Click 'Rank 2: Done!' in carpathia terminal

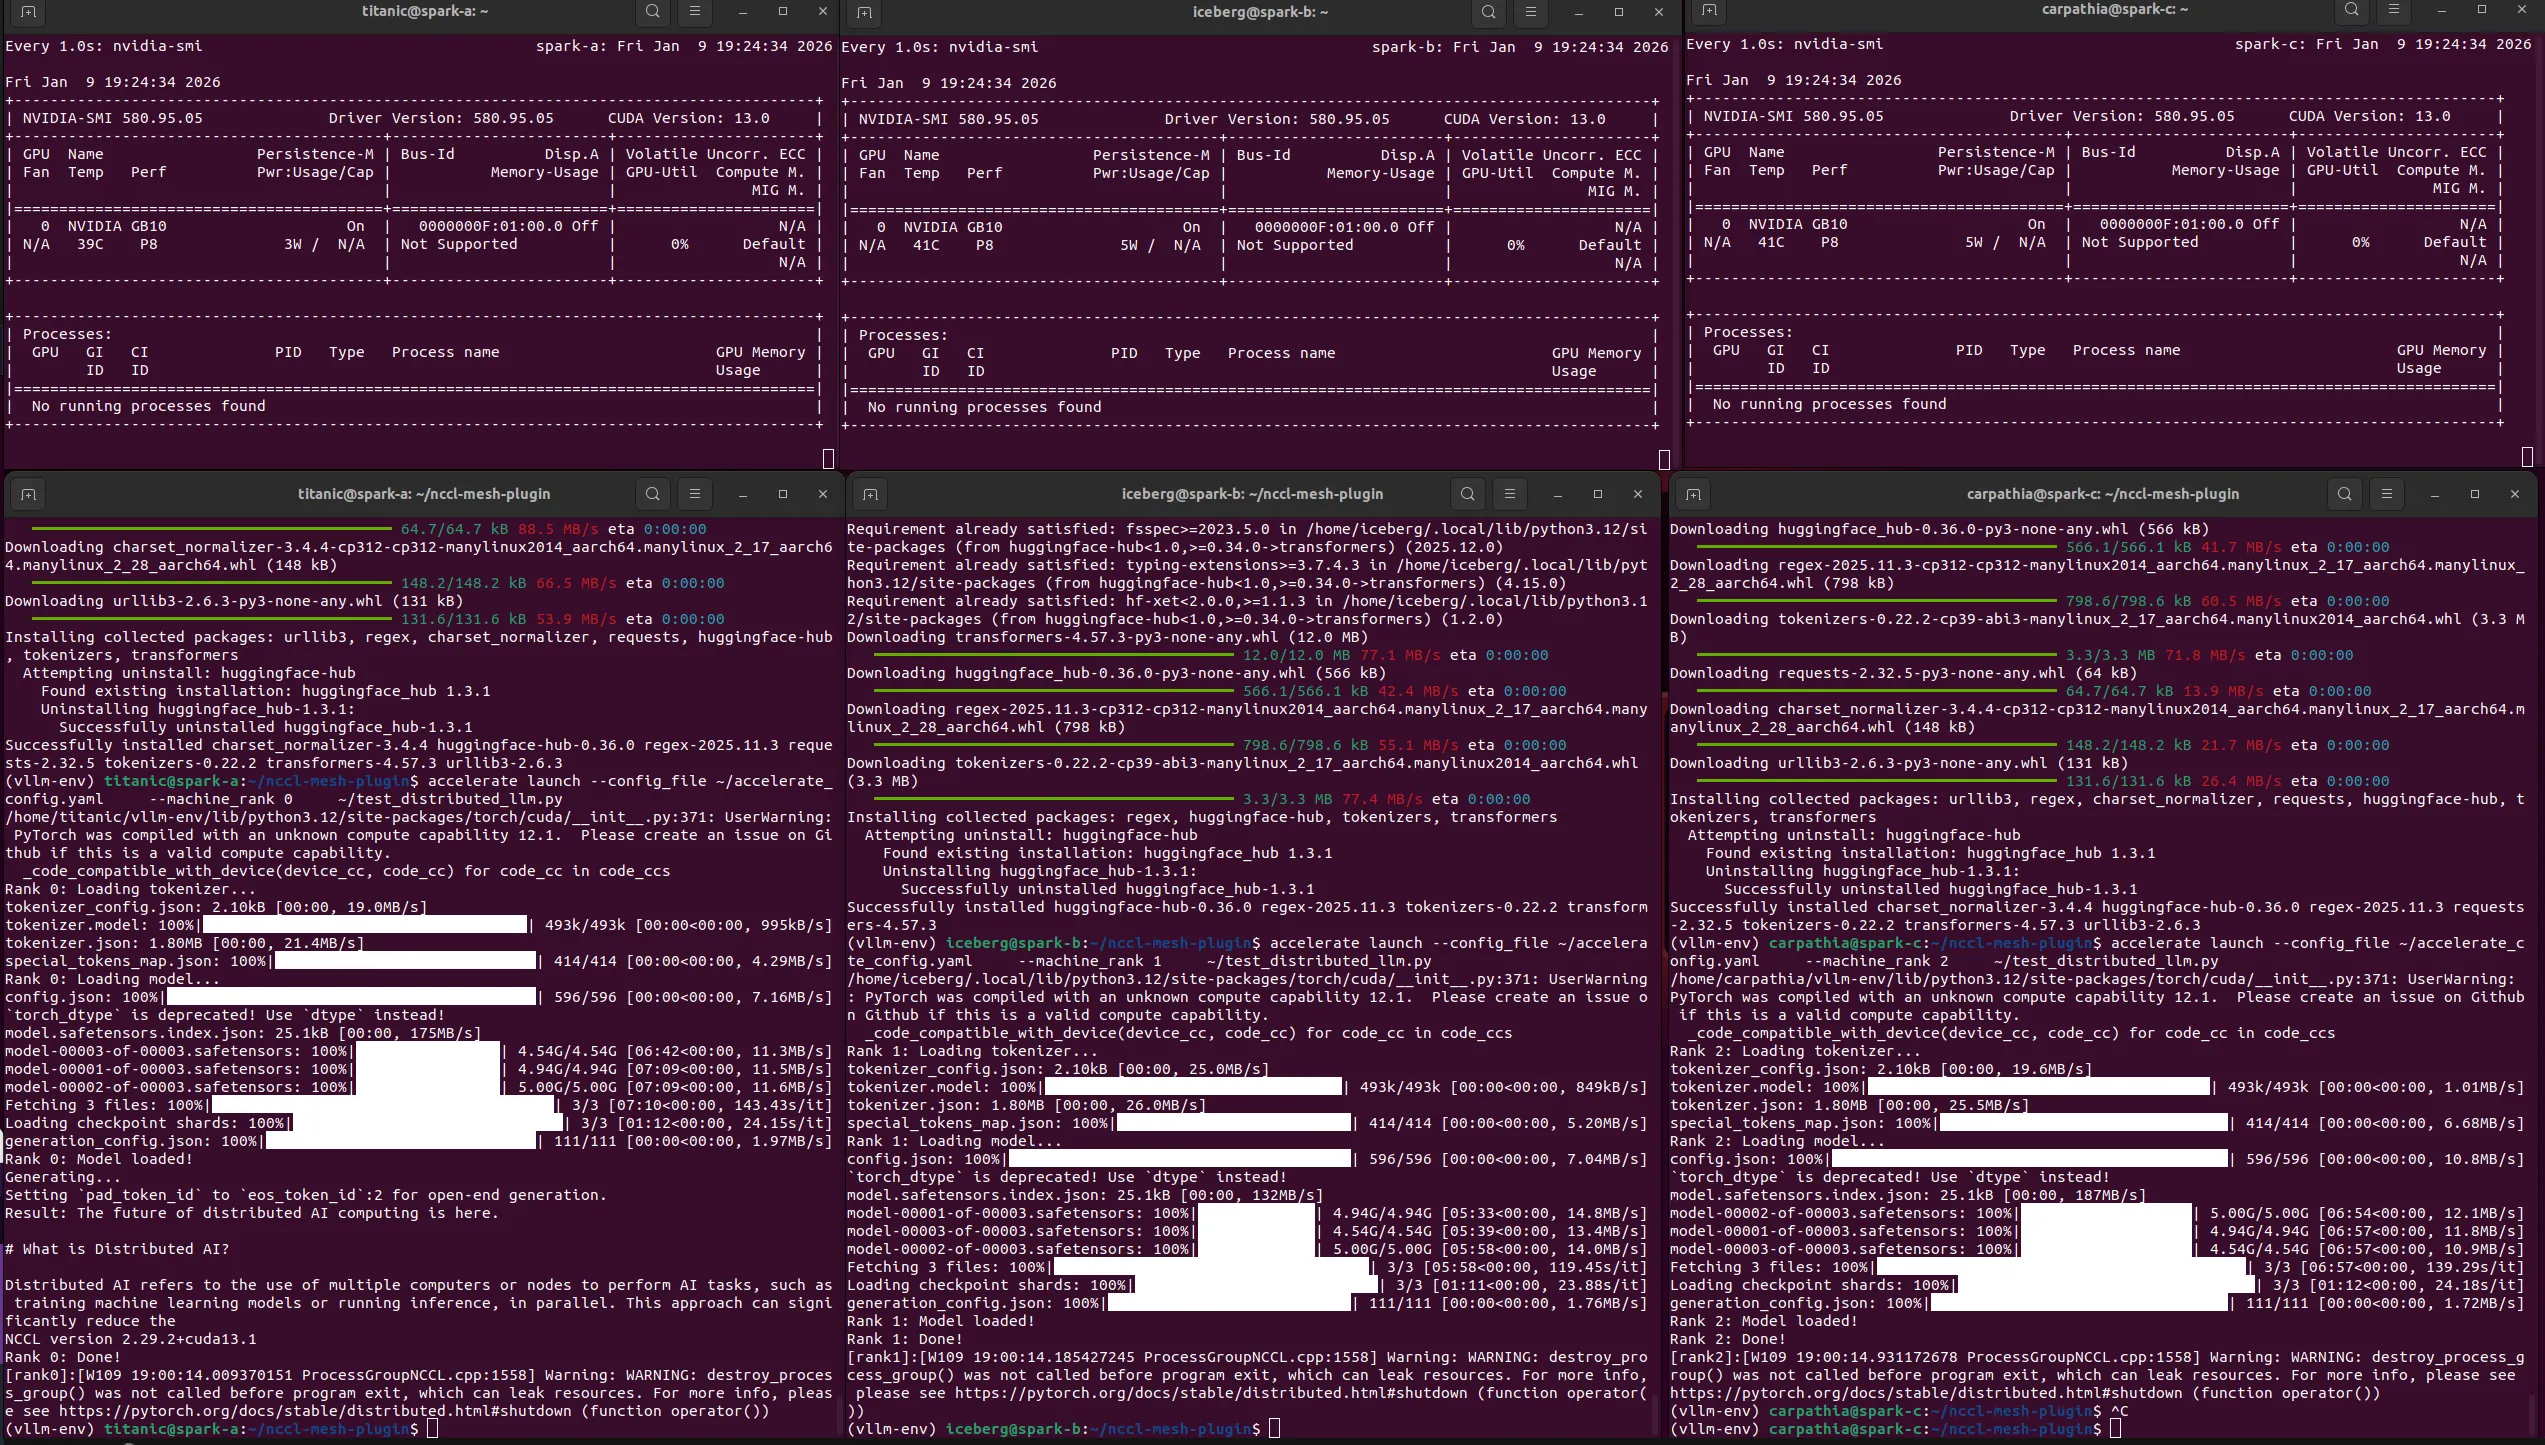[1728, 1339]
